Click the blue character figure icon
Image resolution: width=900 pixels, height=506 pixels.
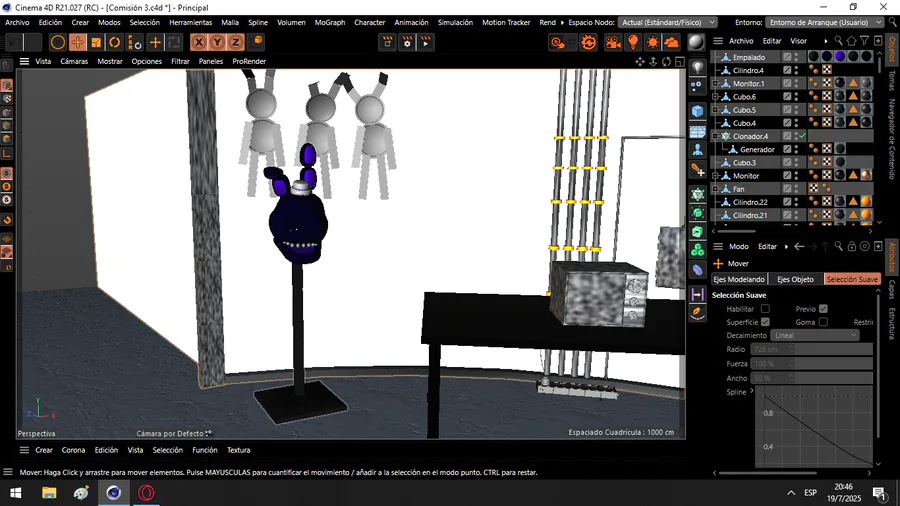click(697, 150)
